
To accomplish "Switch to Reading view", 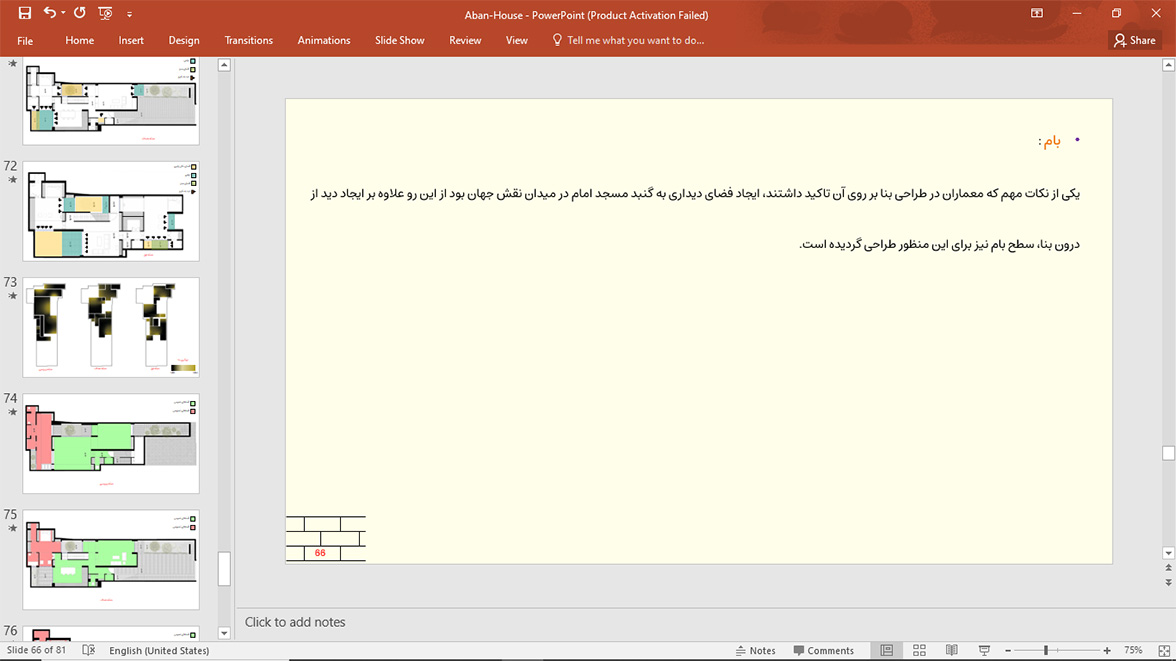I will click(952, 650).
